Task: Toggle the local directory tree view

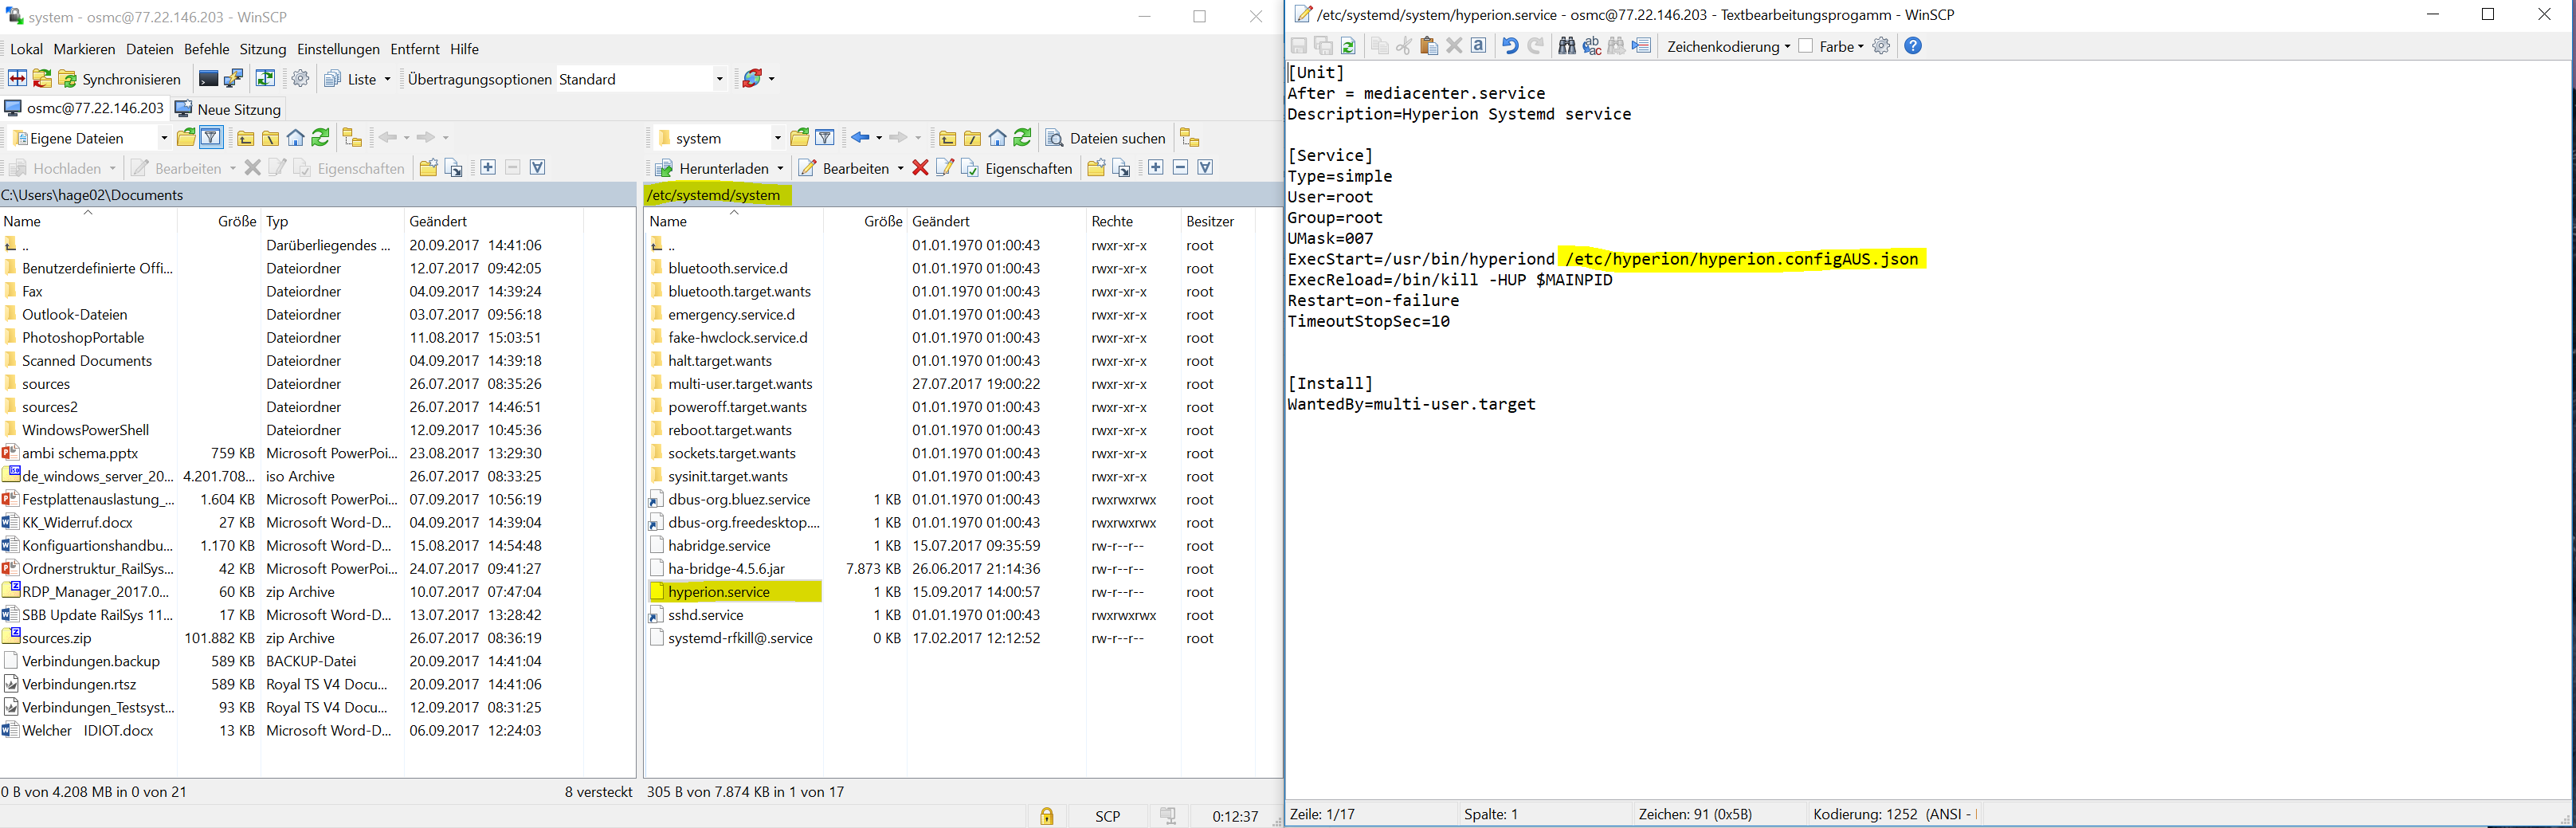Action: (351, 138)
